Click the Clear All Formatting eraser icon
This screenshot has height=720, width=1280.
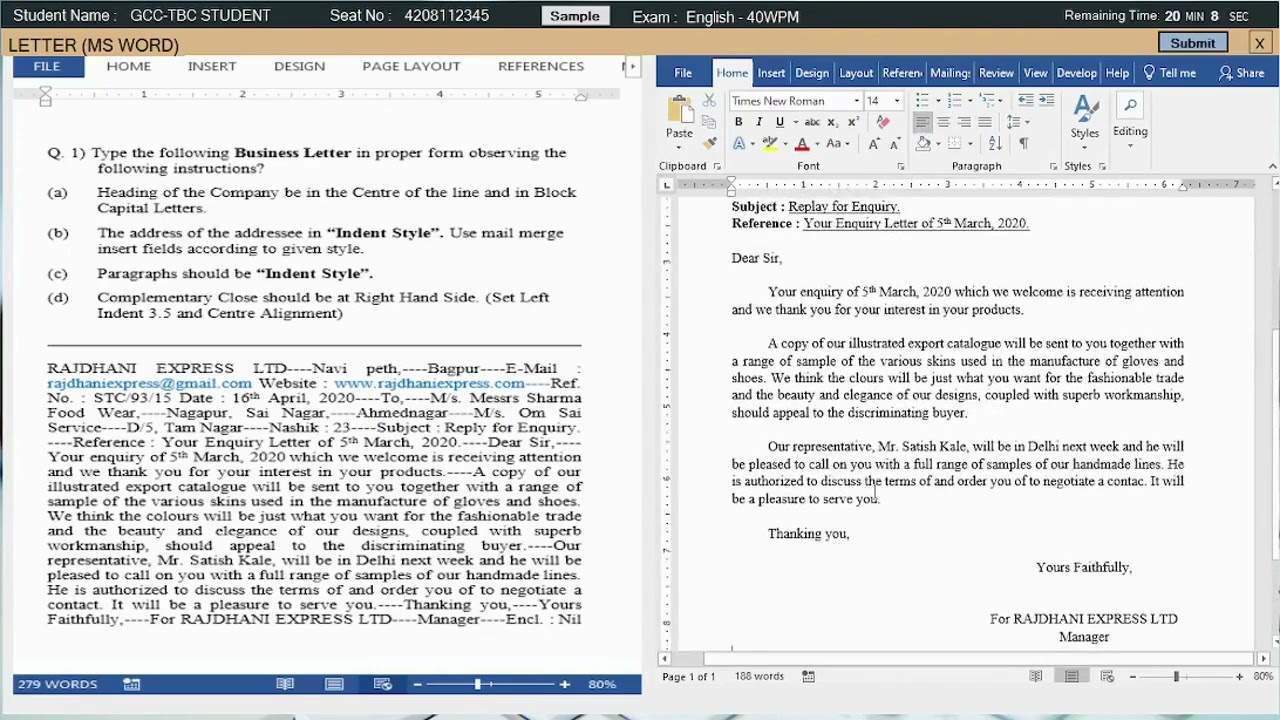(x=883, y=122)
